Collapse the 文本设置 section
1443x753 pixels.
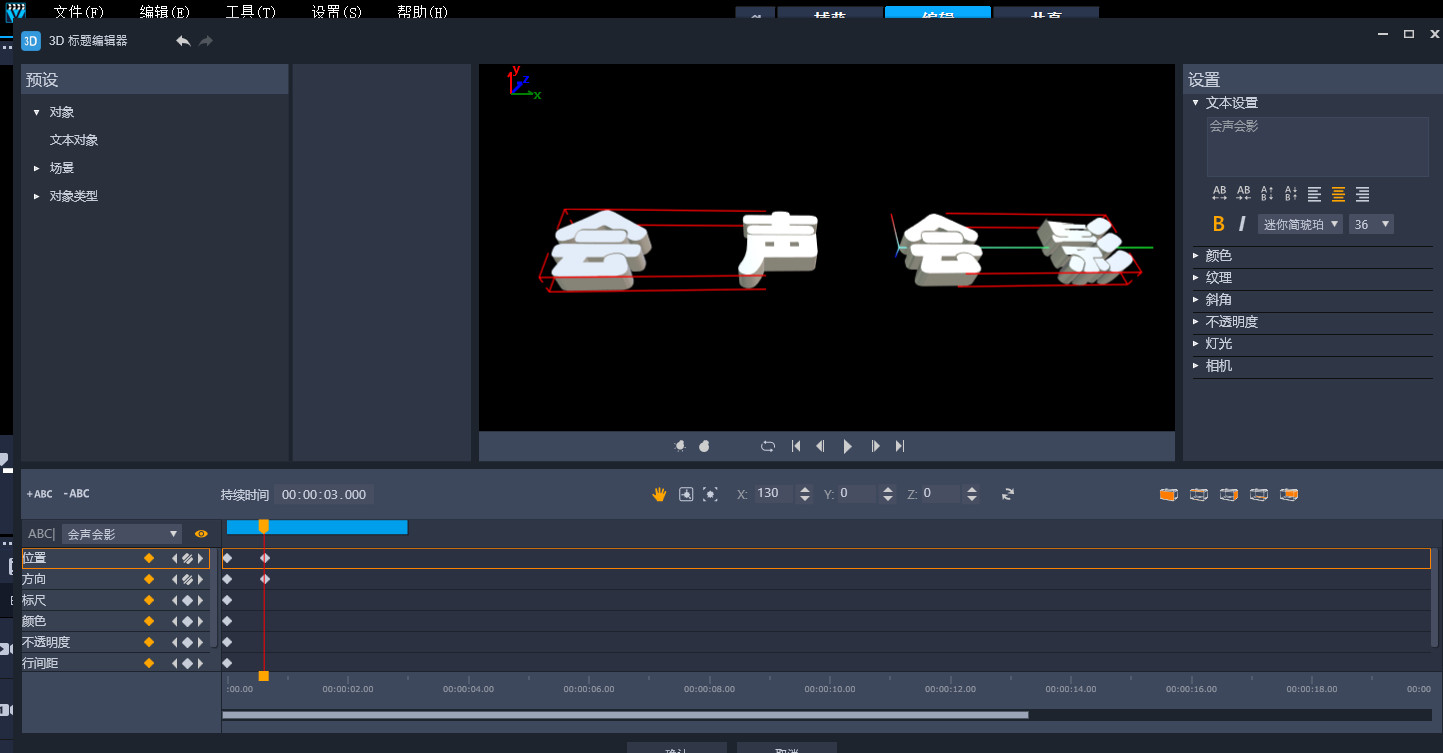[x=1195, y=102]
